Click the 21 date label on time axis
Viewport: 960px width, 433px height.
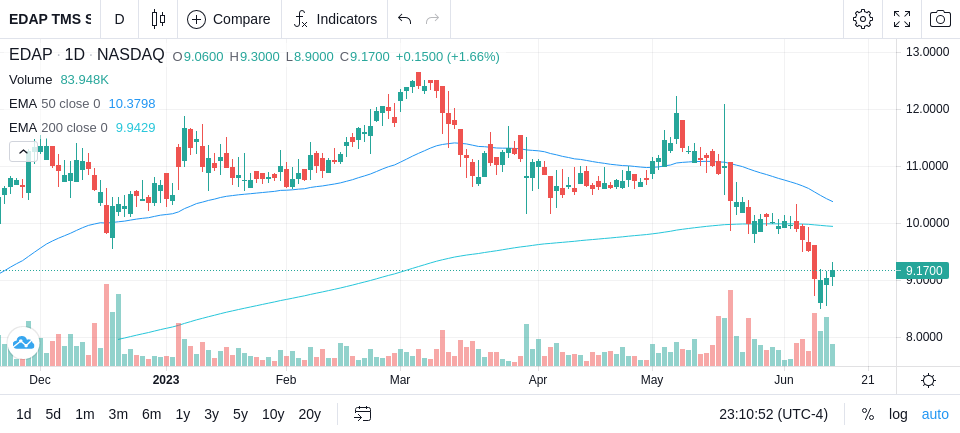click(x=868, y=380)
